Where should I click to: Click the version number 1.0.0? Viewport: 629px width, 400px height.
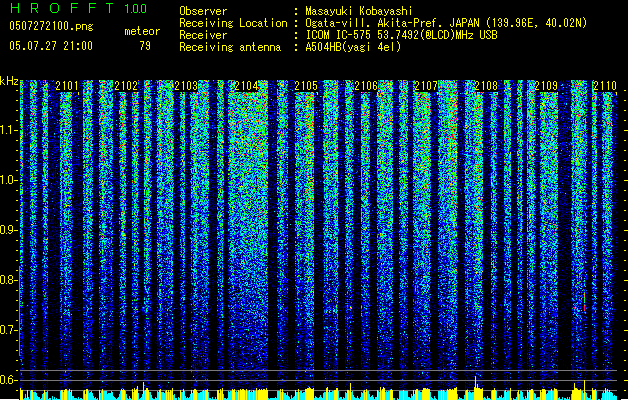click(x=136, y=9)
